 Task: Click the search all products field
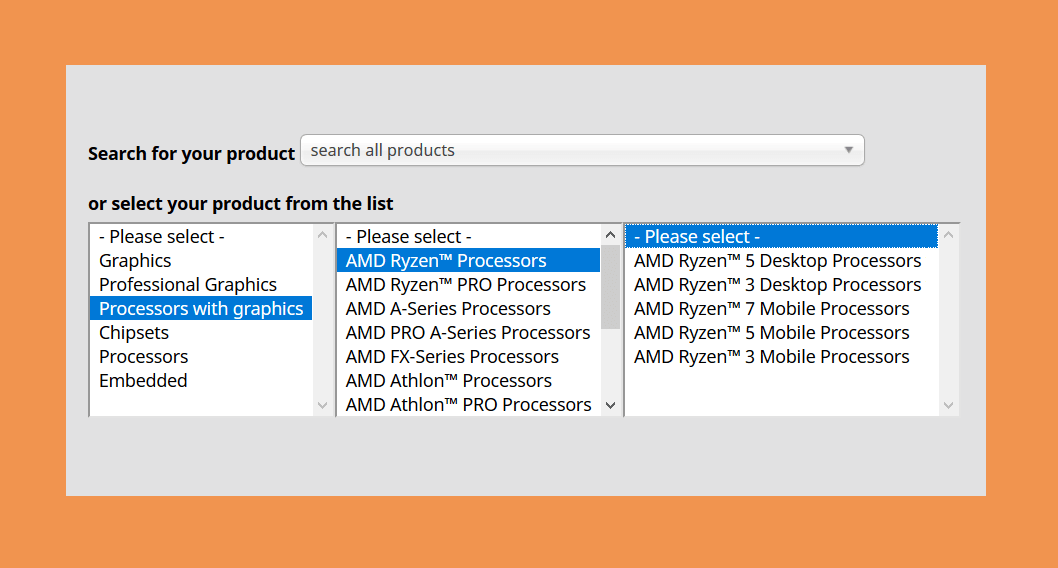tap(582, 150)
